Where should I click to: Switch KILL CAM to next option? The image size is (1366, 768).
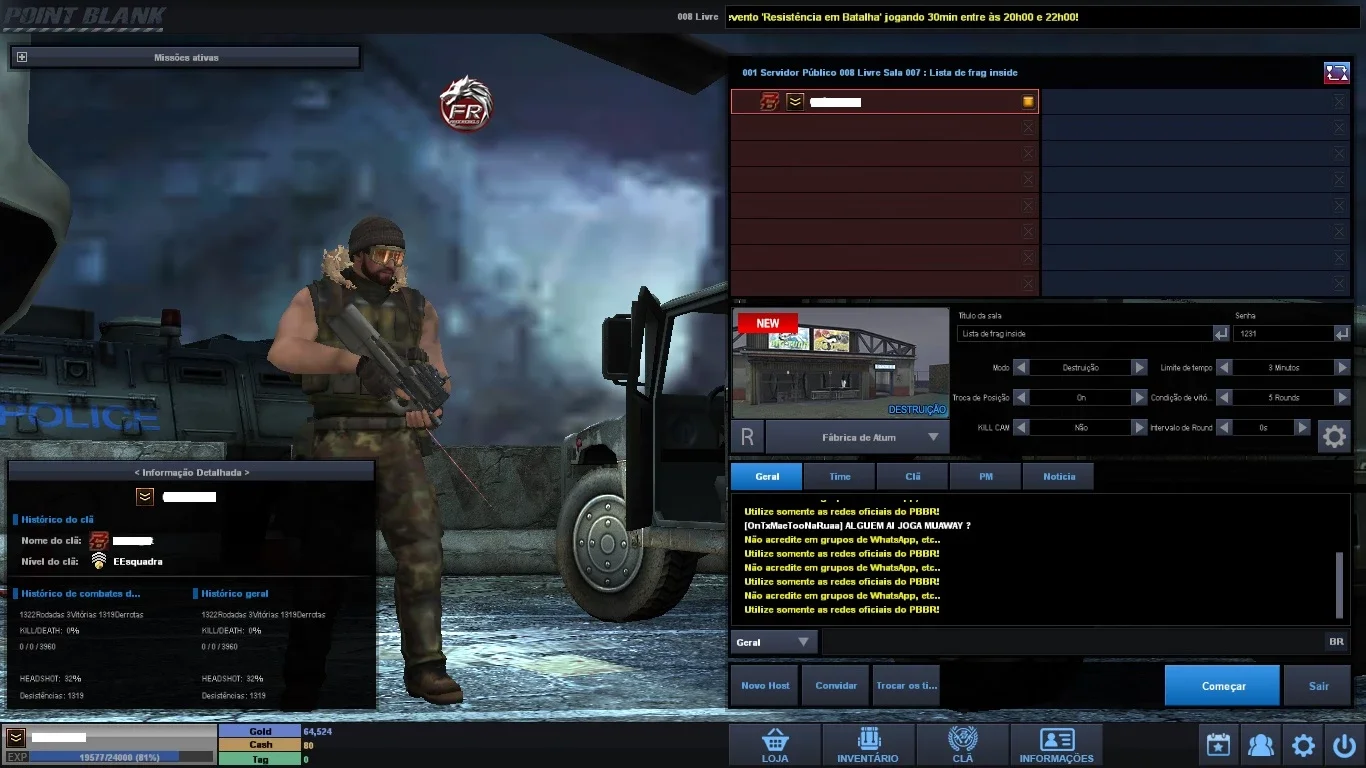(x=1139, y=427)
